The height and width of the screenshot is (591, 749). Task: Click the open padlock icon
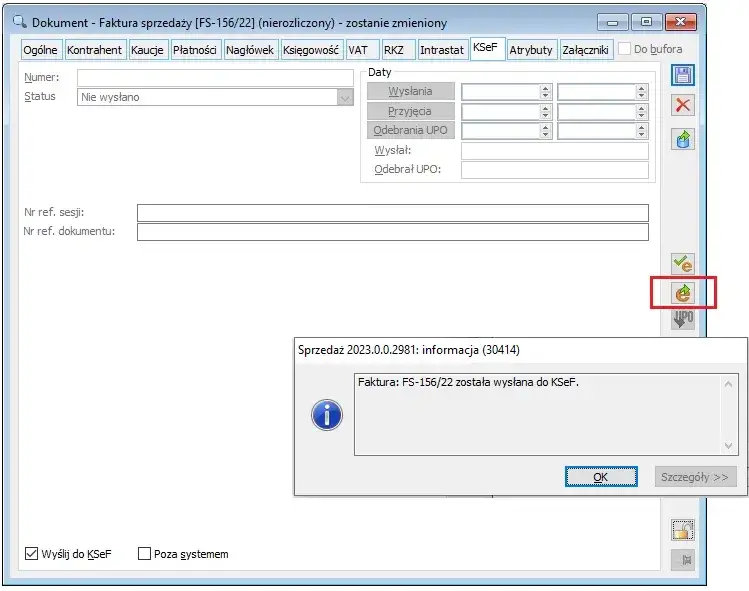click(x=683, y=530)
